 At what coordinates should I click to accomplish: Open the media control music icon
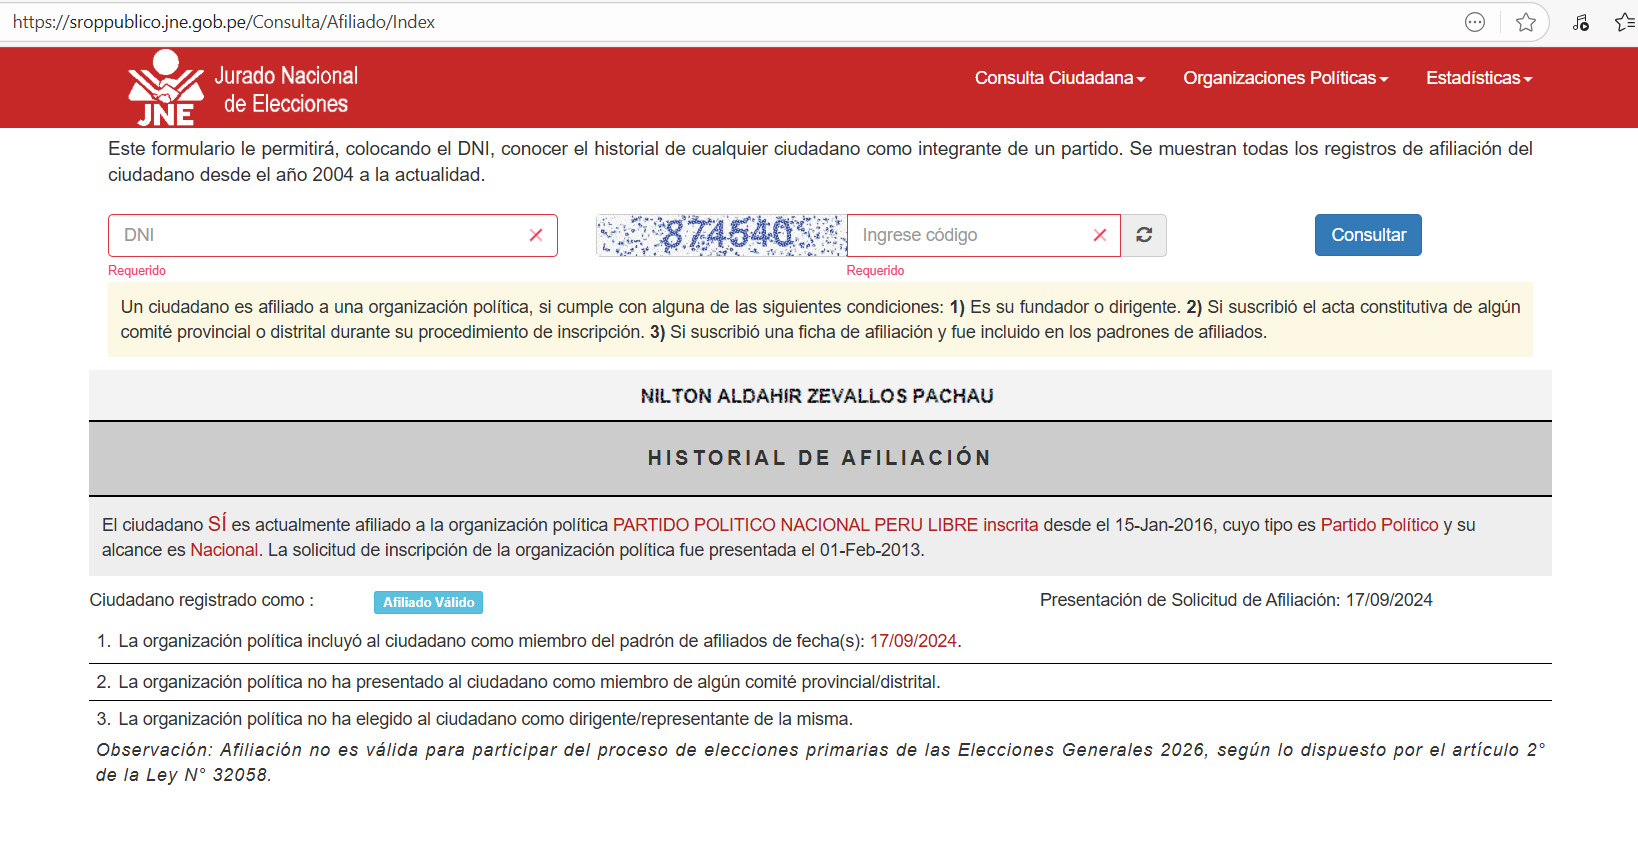pyautogui.click(x=1580, y=22)
